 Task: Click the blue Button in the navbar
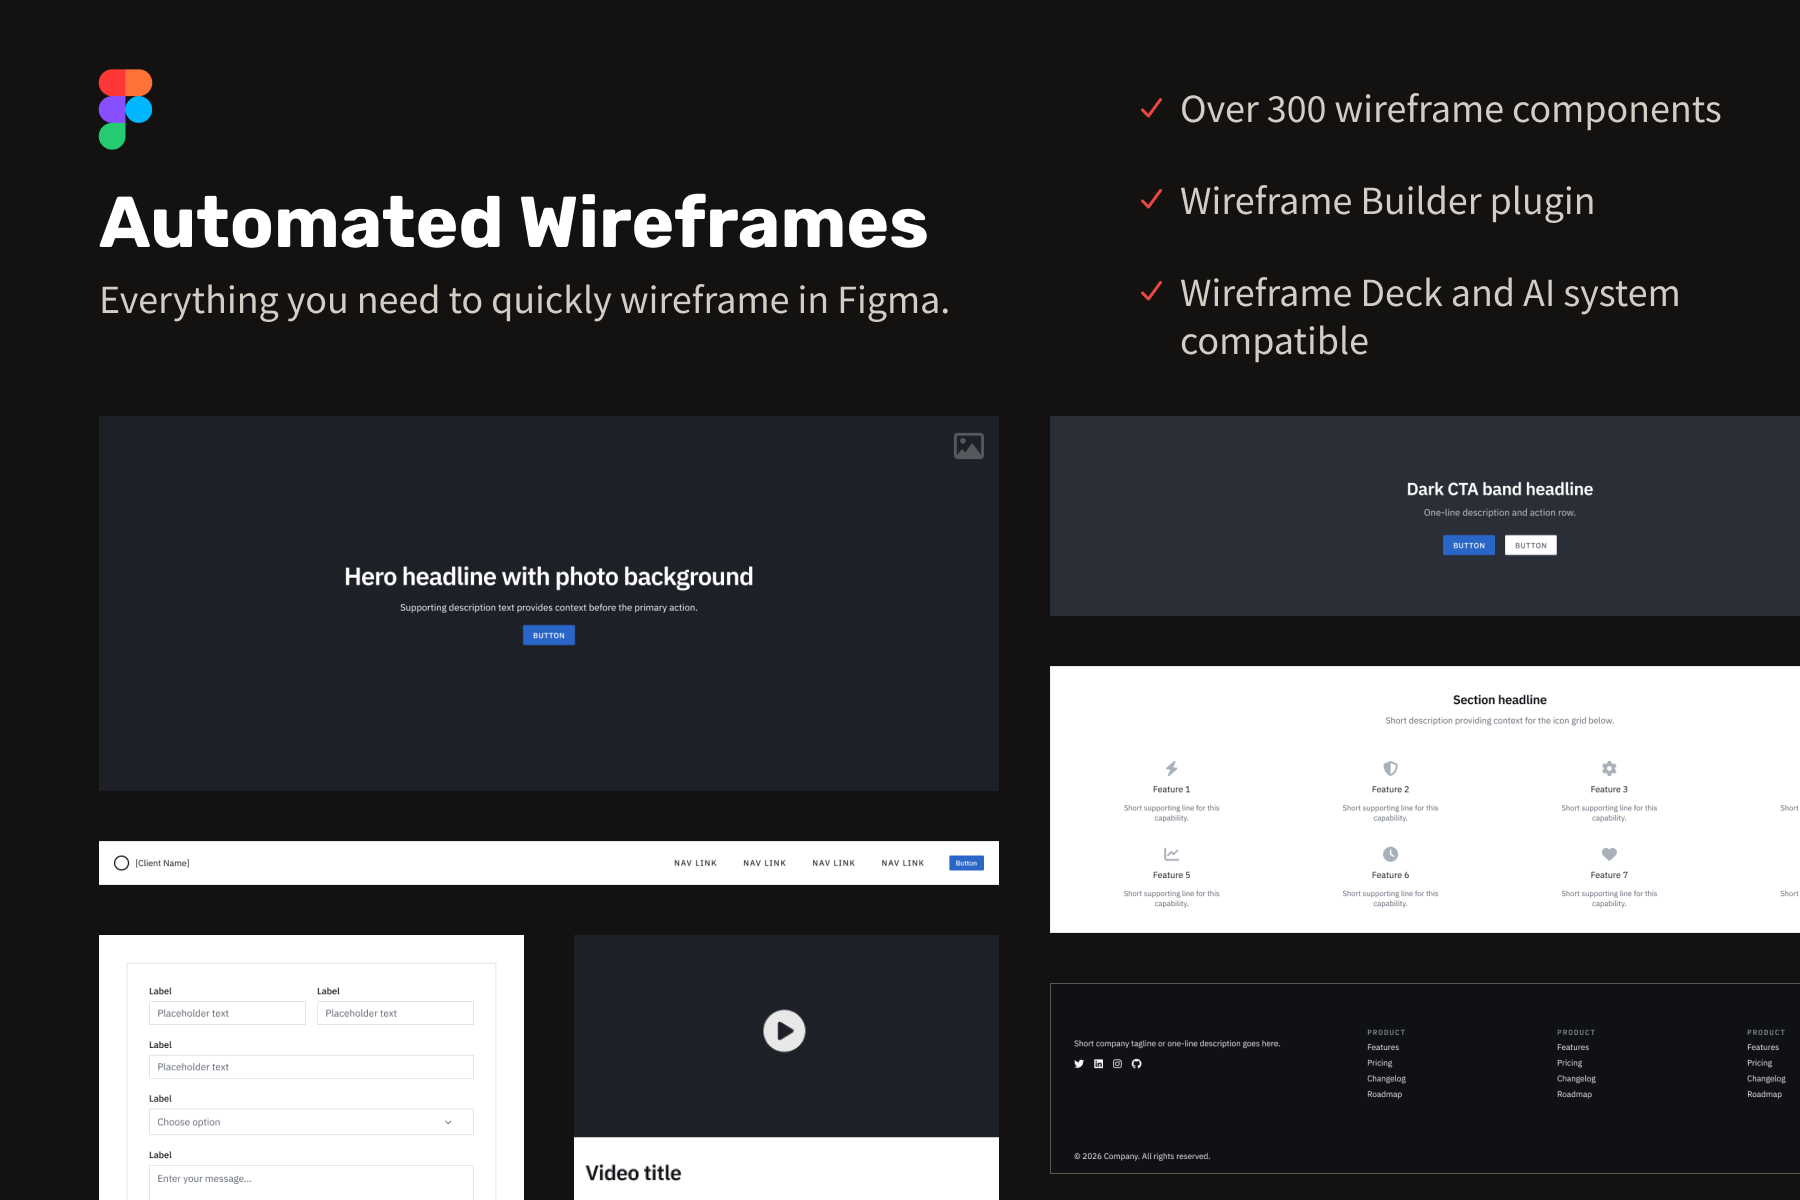pyautogui.click(x=966, y=863)
